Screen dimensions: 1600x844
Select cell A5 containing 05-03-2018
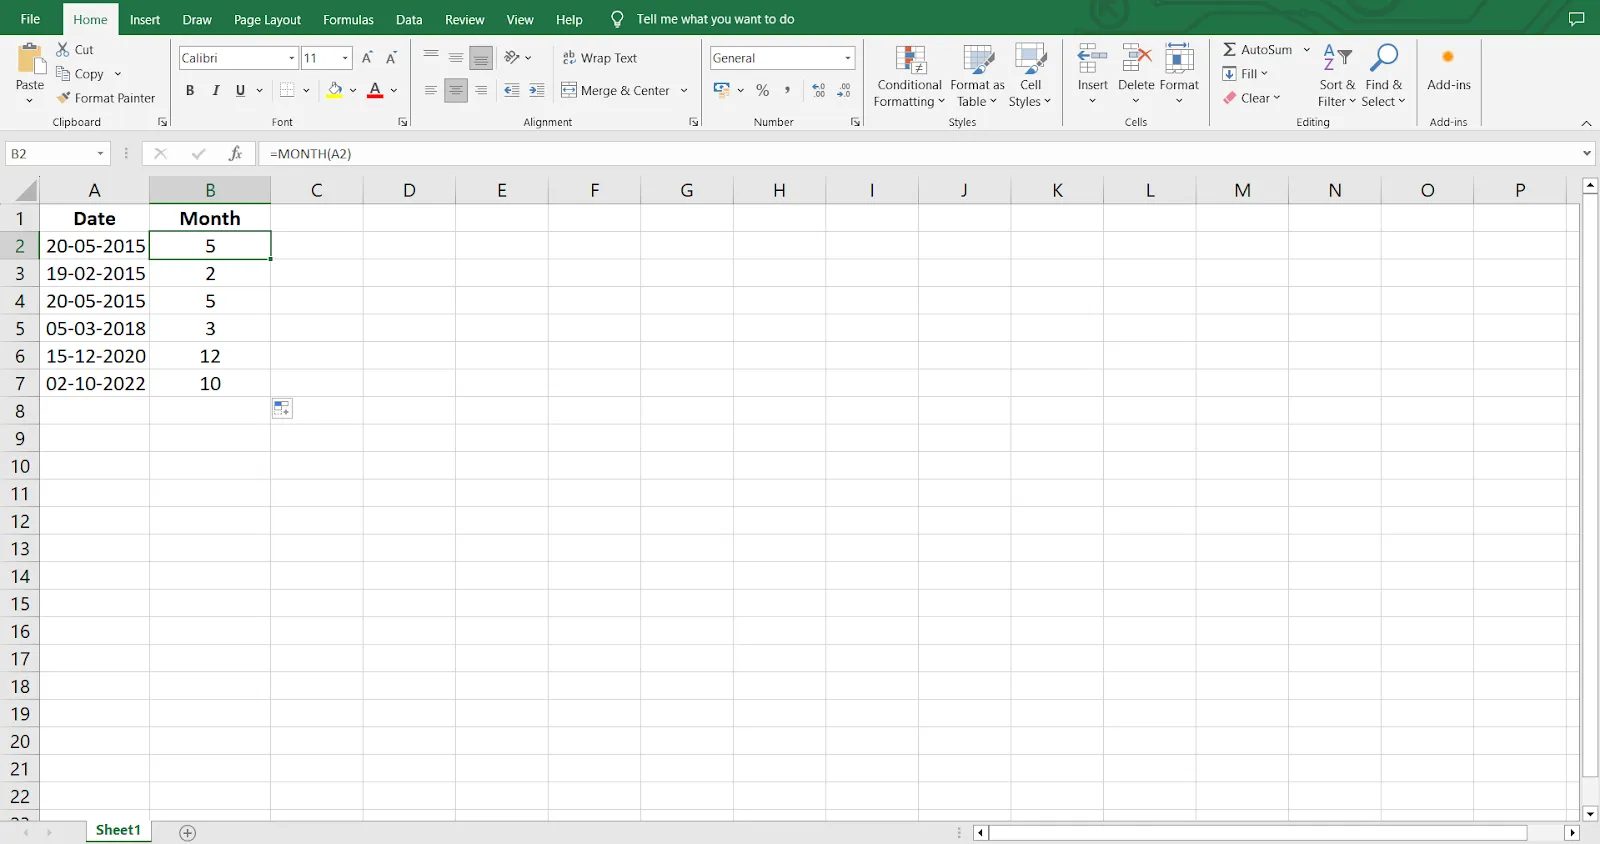tap(95, 328)
